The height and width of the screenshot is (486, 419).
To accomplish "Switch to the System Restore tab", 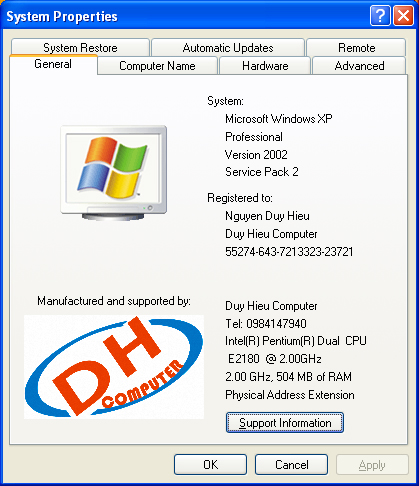I will 80,47.
